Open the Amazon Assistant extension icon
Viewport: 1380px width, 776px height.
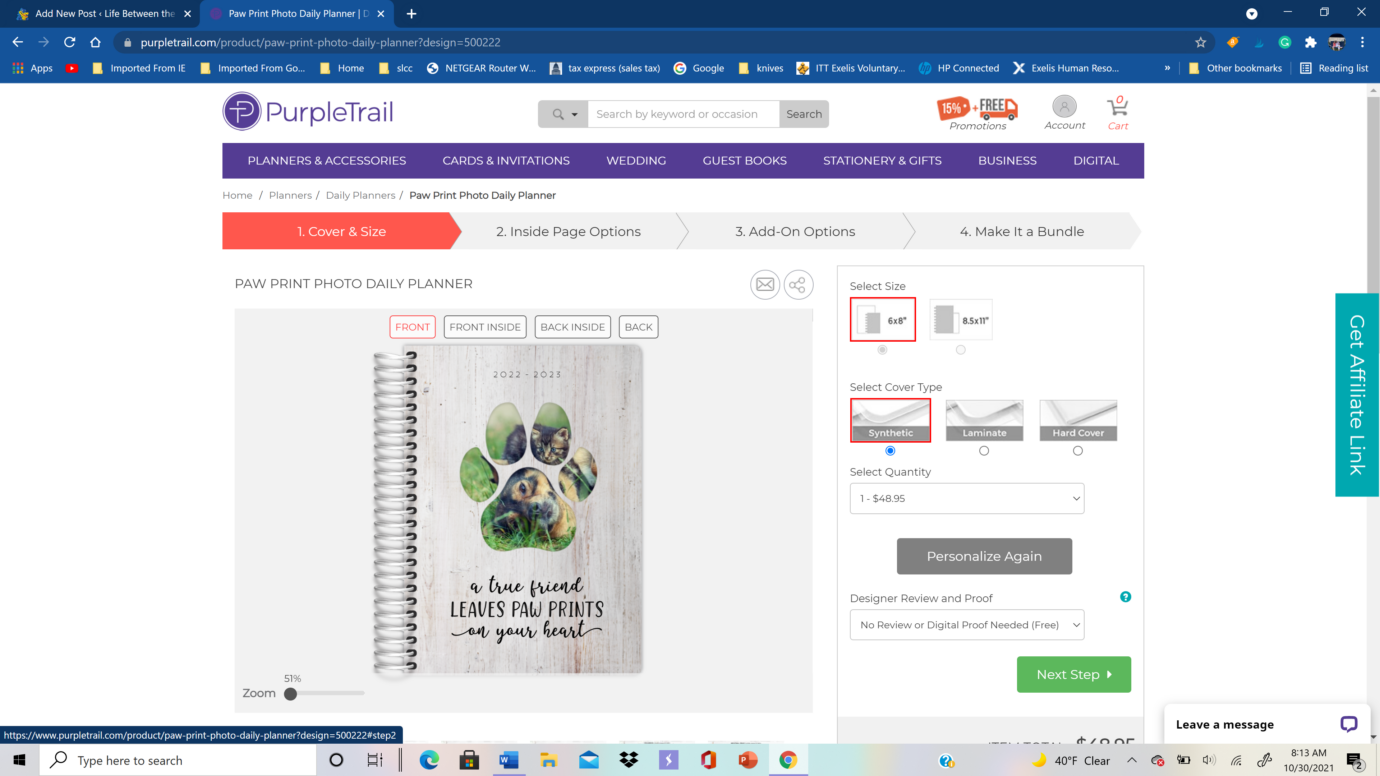point(1233,42)
